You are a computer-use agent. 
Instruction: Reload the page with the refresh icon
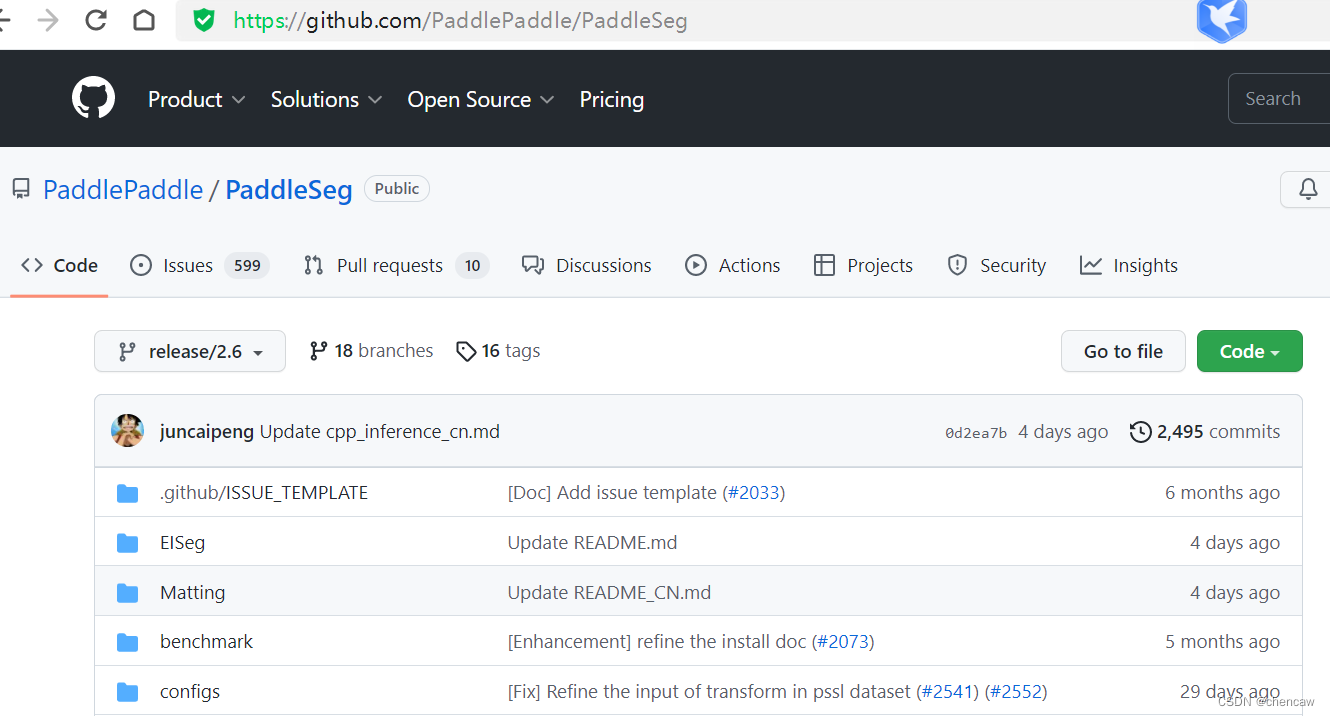click(x=96, y=20)
